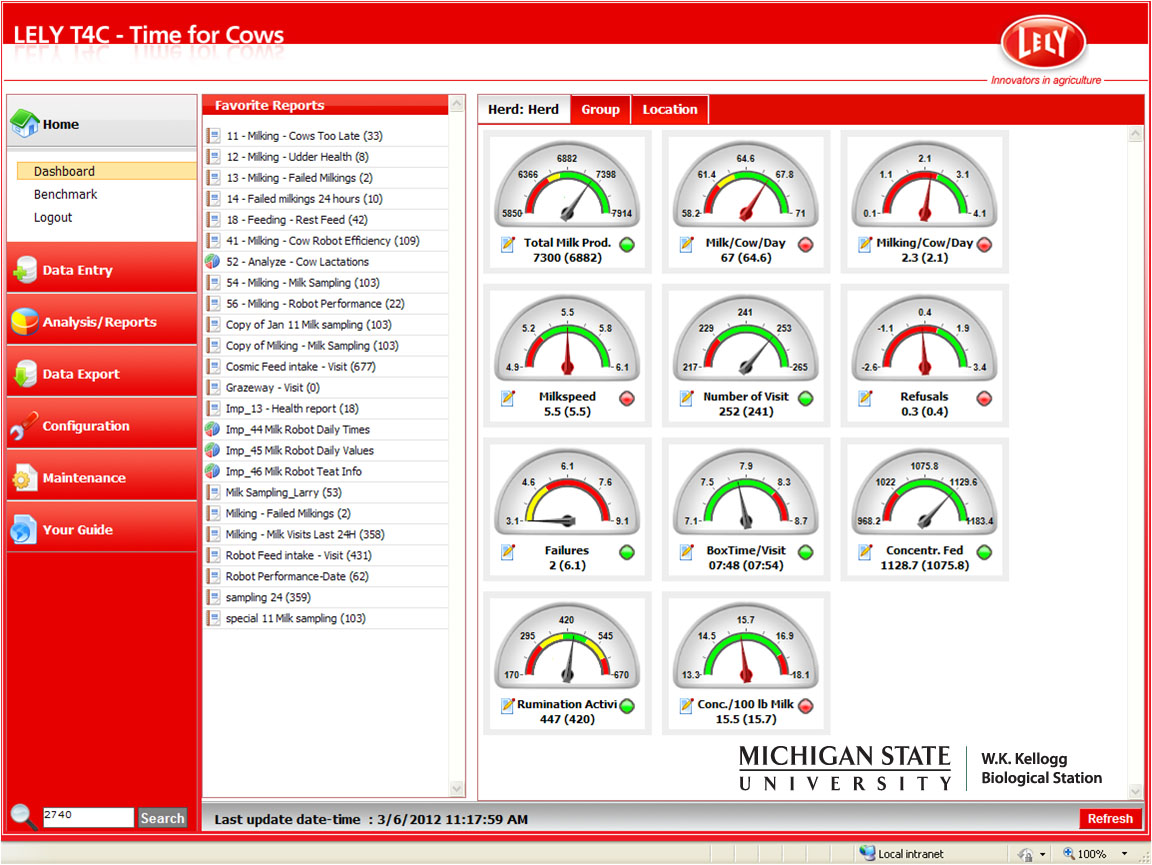
Task: Click the Refresh button
Action: pos(1109,819)
